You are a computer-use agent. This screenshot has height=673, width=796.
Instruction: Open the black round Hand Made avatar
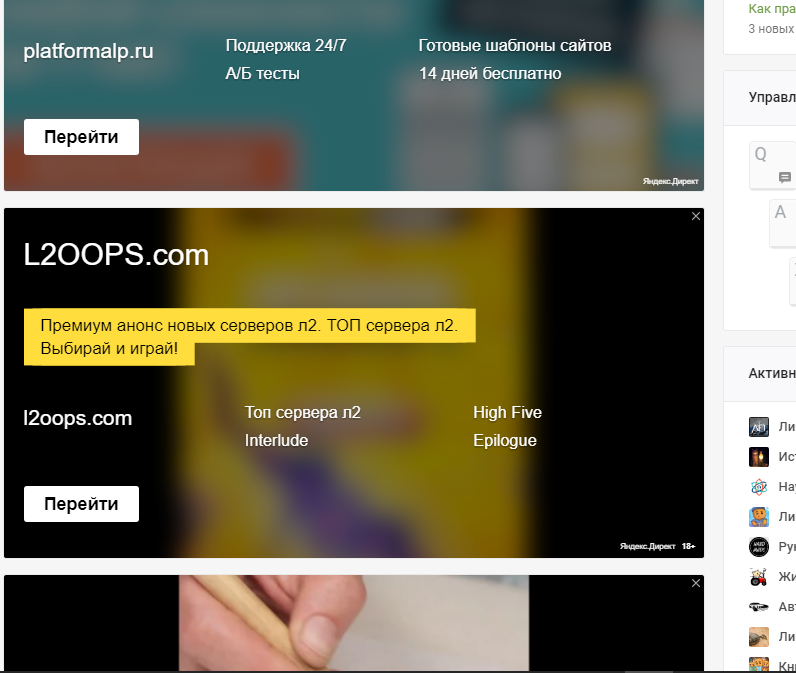pyautogui.click(x=759, y=547)
